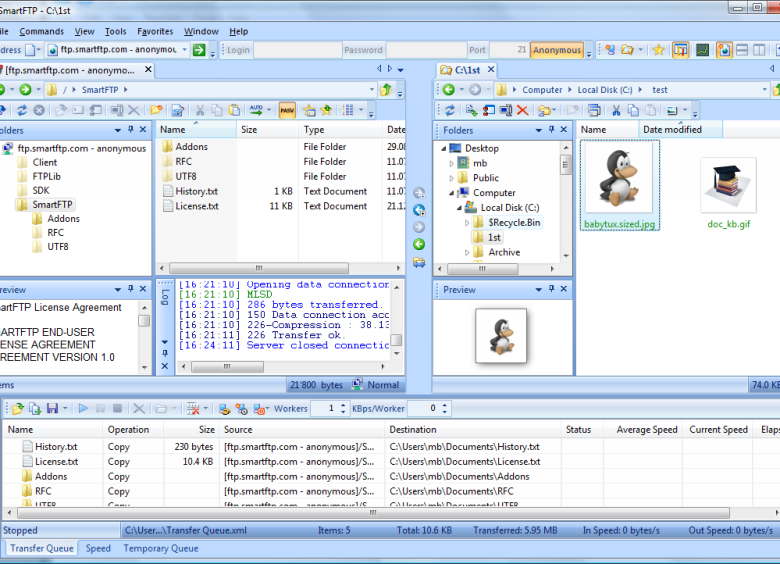Click the favorites star icon in top toolbar
The image size is (780, 564).
658,50
